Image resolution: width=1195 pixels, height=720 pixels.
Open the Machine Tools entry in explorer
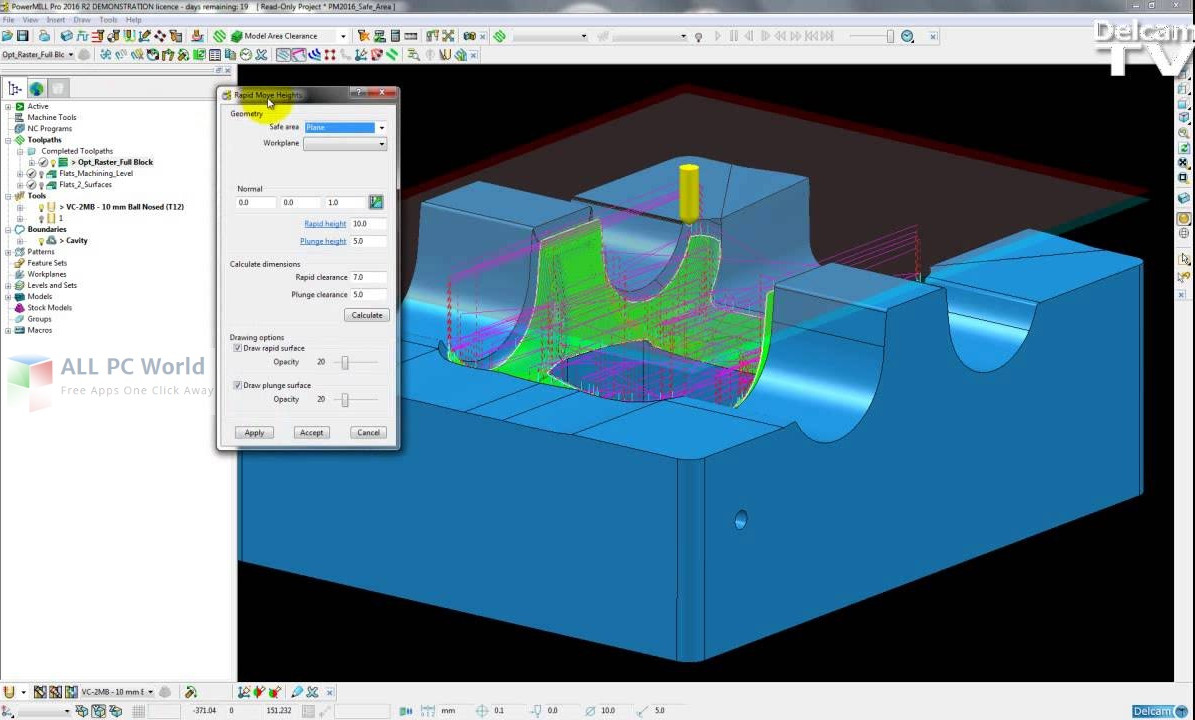pos(20,117)
